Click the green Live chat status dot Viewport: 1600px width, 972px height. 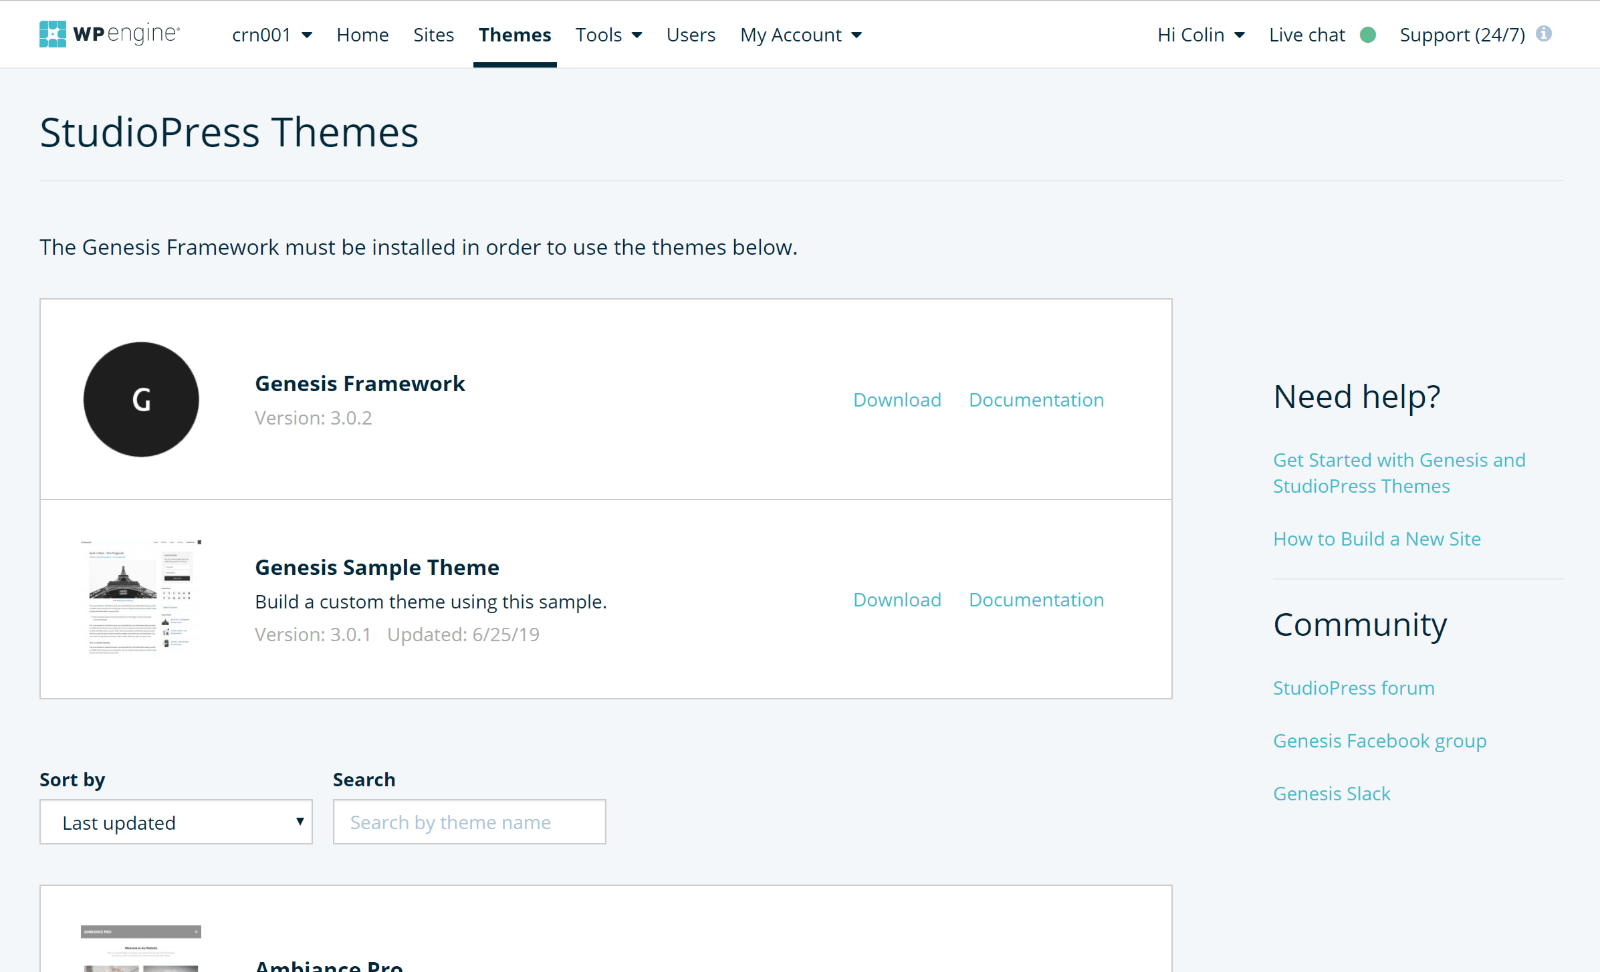(x=1367, y=33)
